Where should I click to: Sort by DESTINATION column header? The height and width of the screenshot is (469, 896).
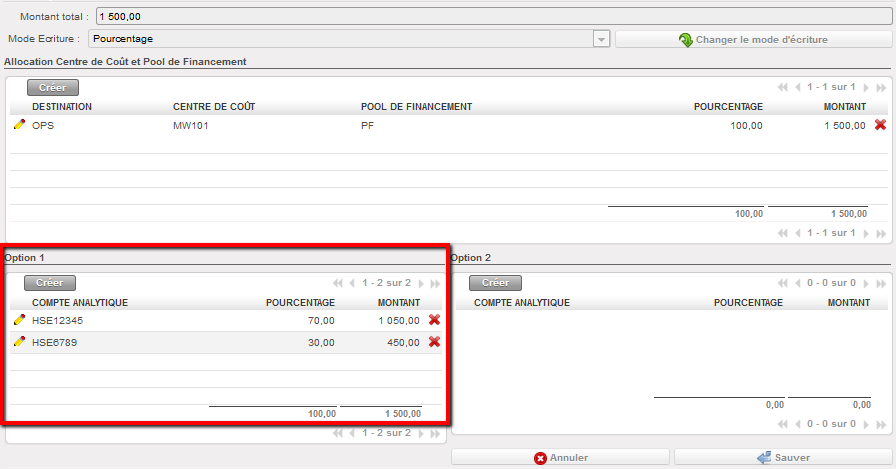coord(62,107)
